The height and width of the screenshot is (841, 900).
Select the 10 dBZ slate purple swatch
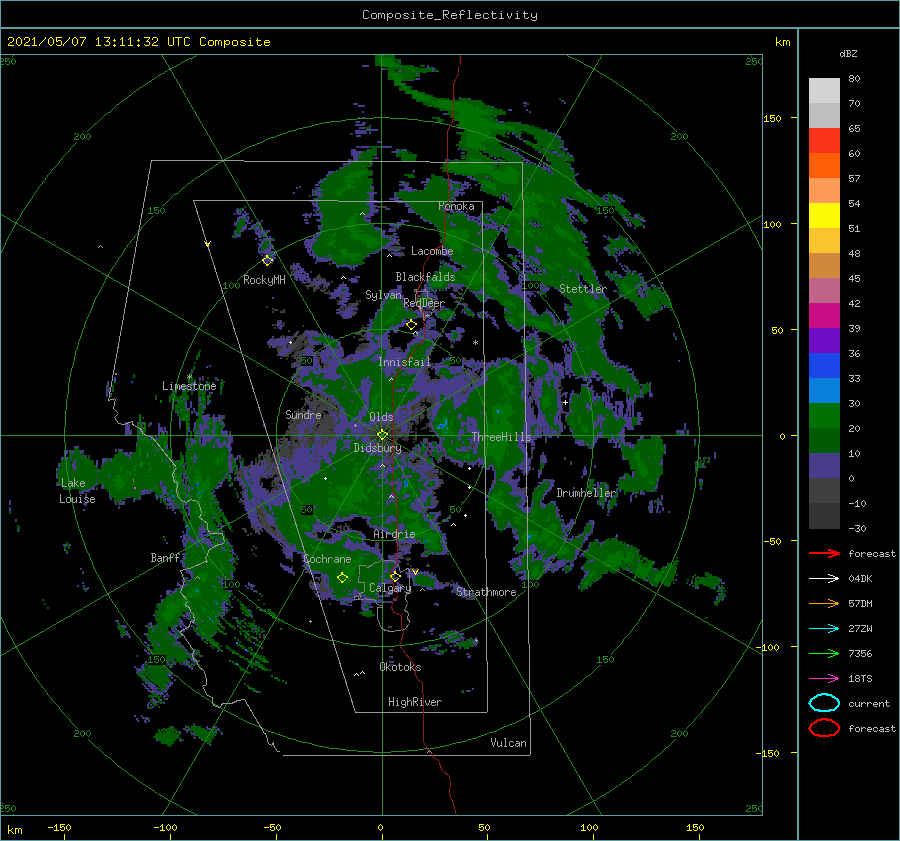tap(824, 466)
